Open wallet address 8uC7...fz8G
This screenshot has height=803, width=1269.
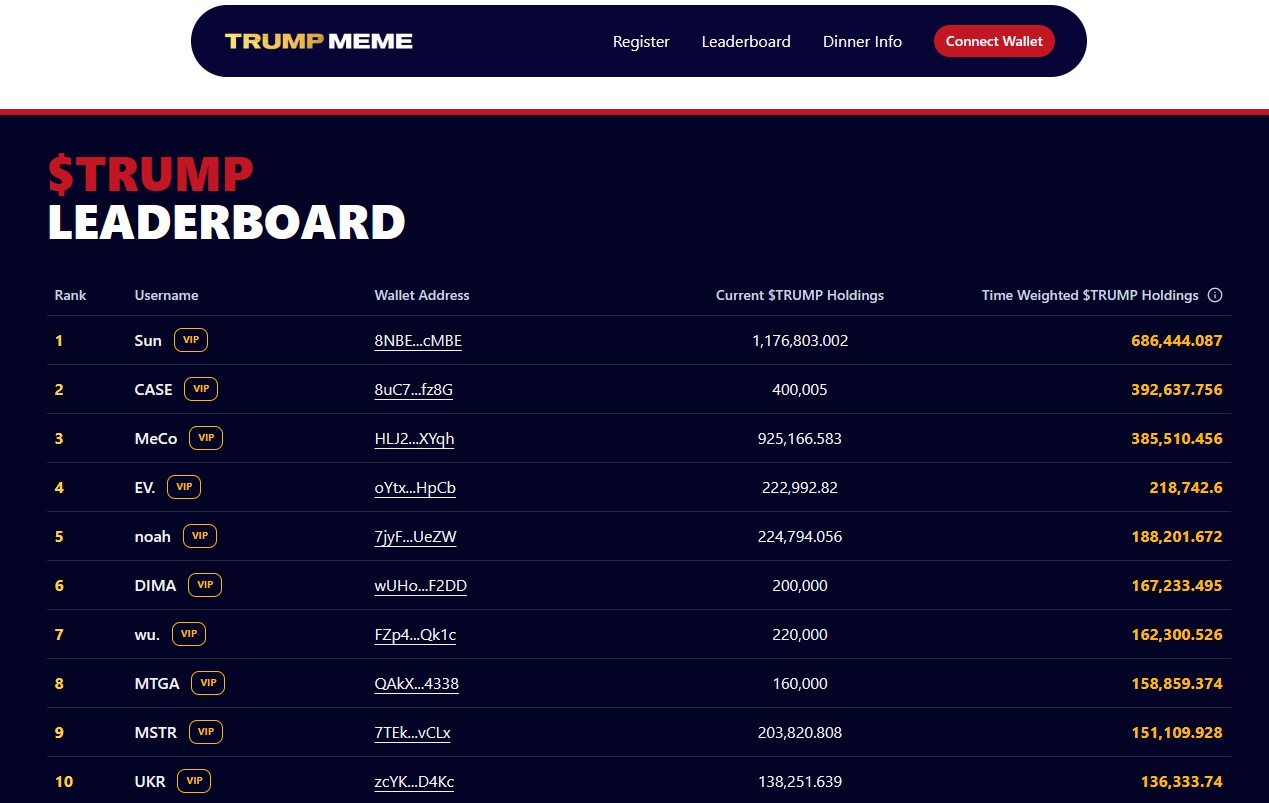click(413, 389)
